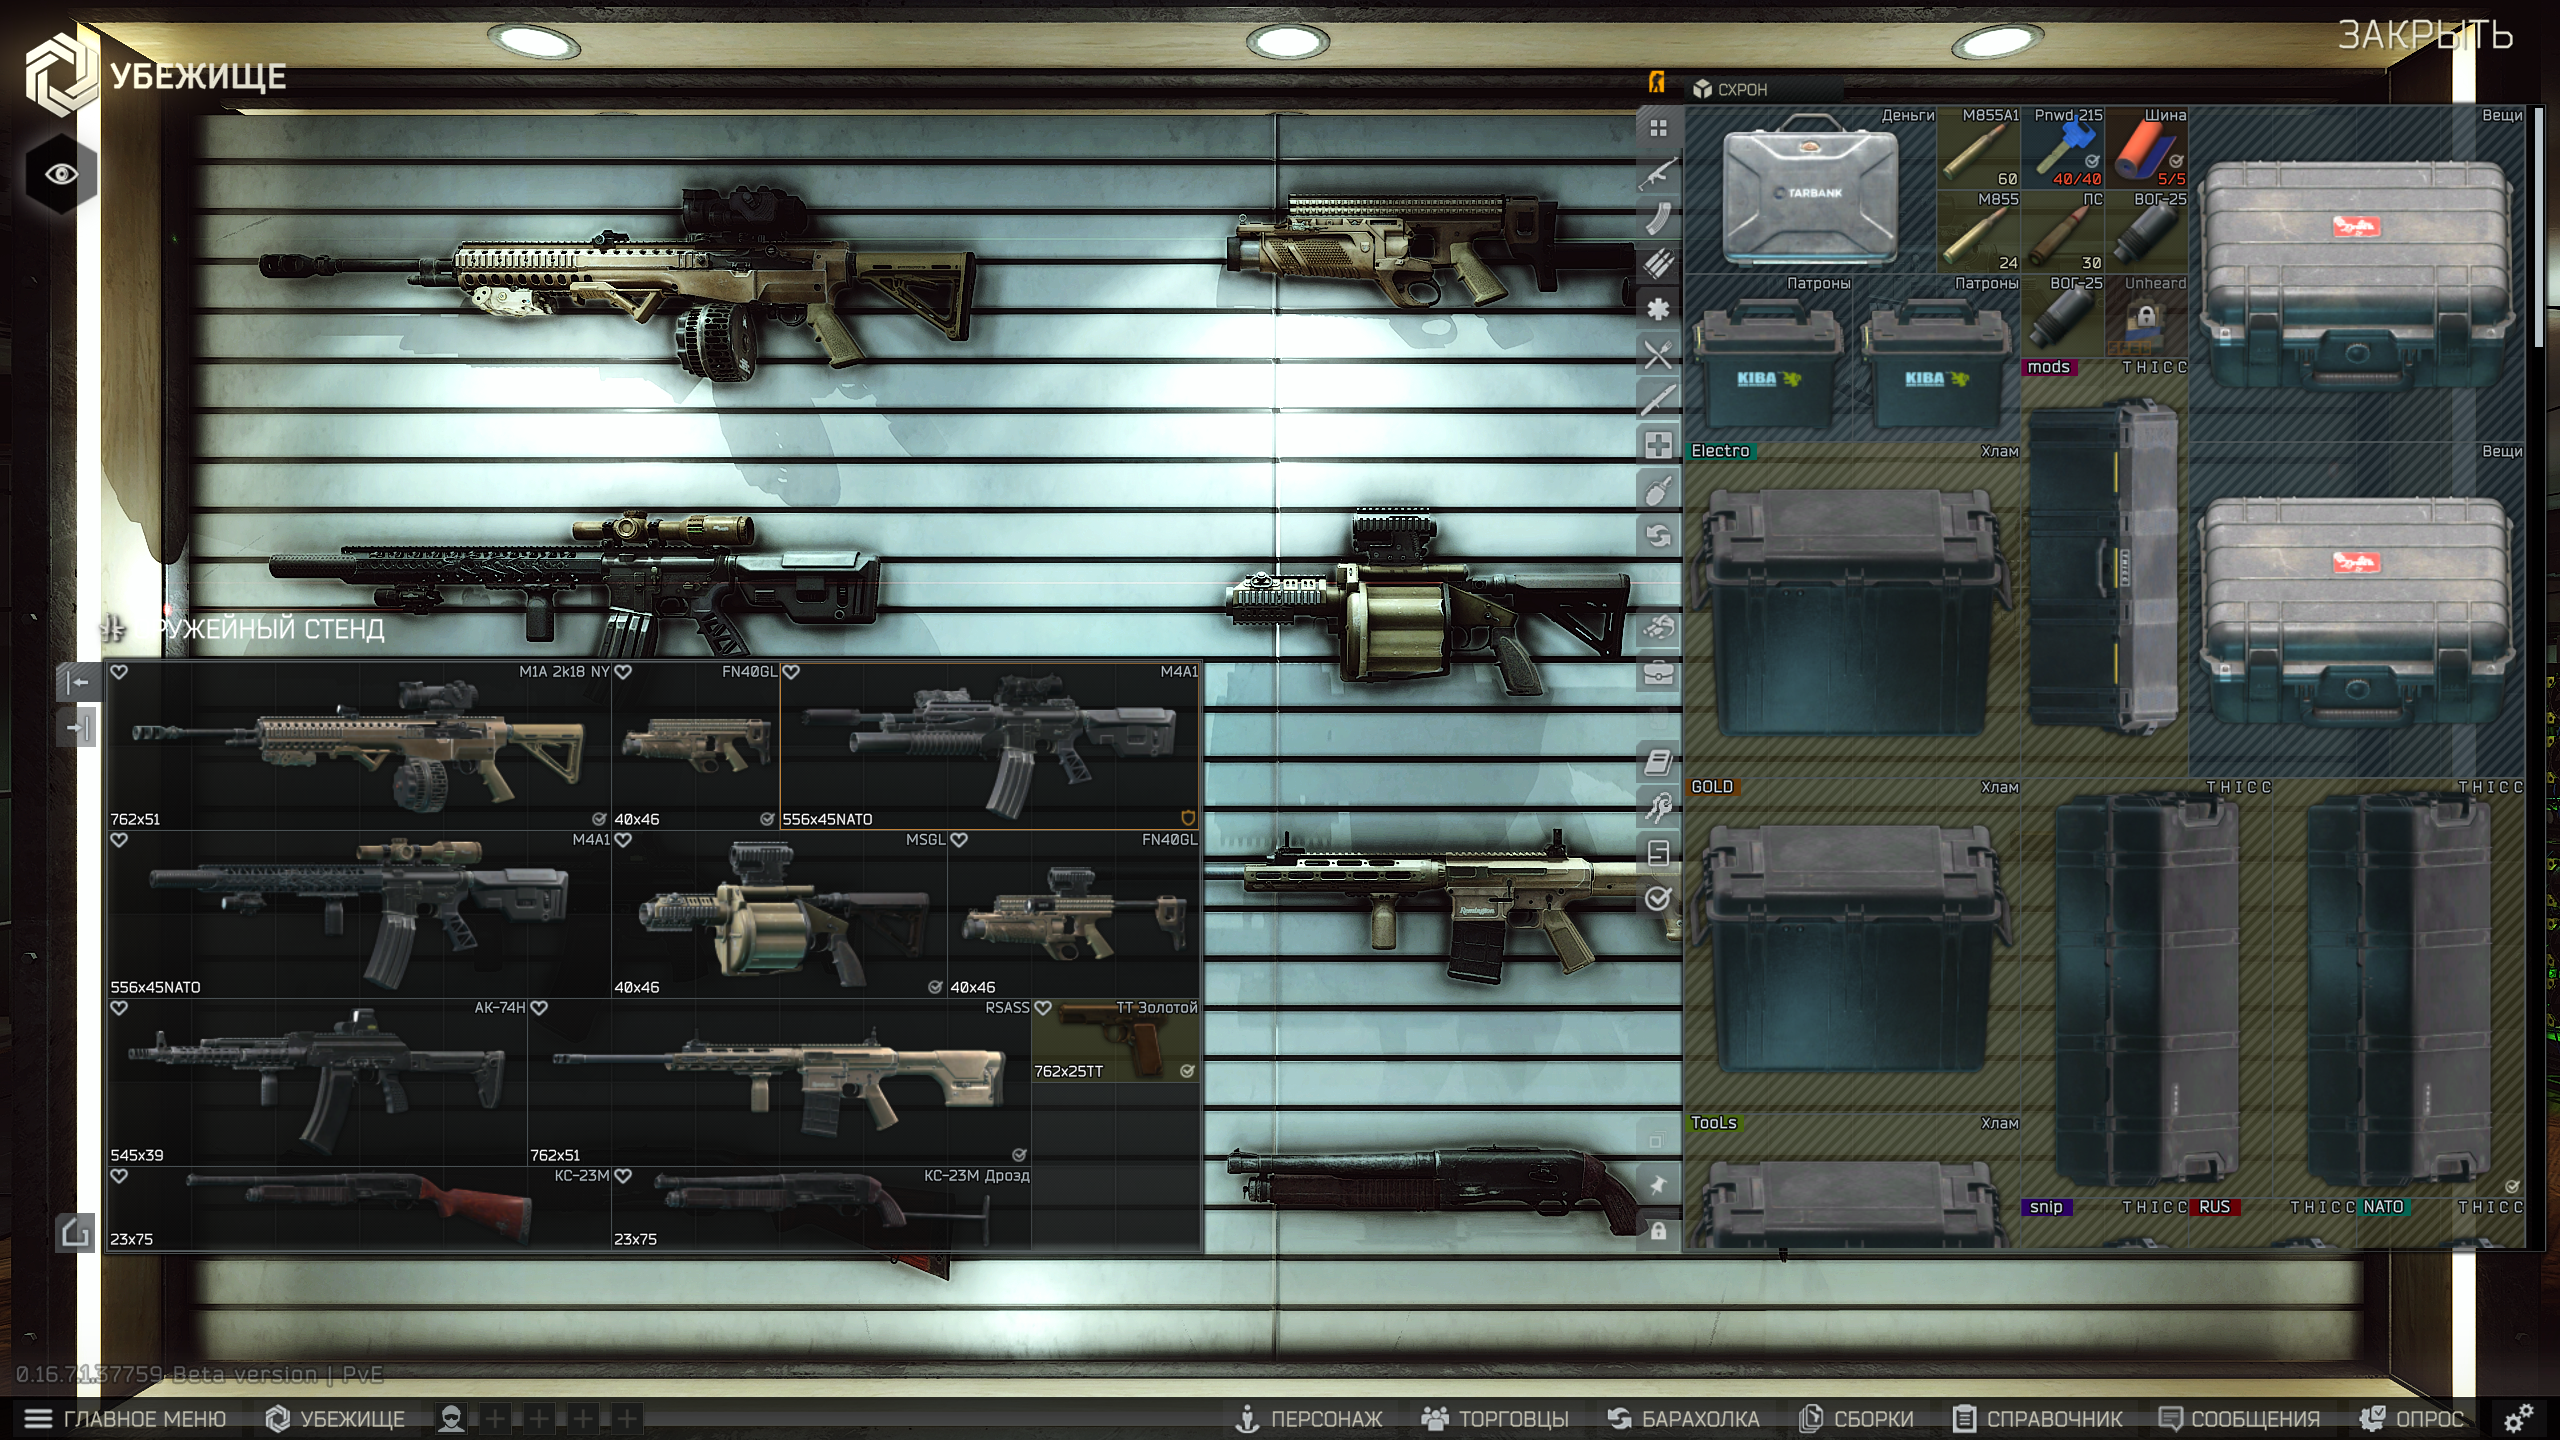Select the top Вещи items case

tap(2357, 274)
